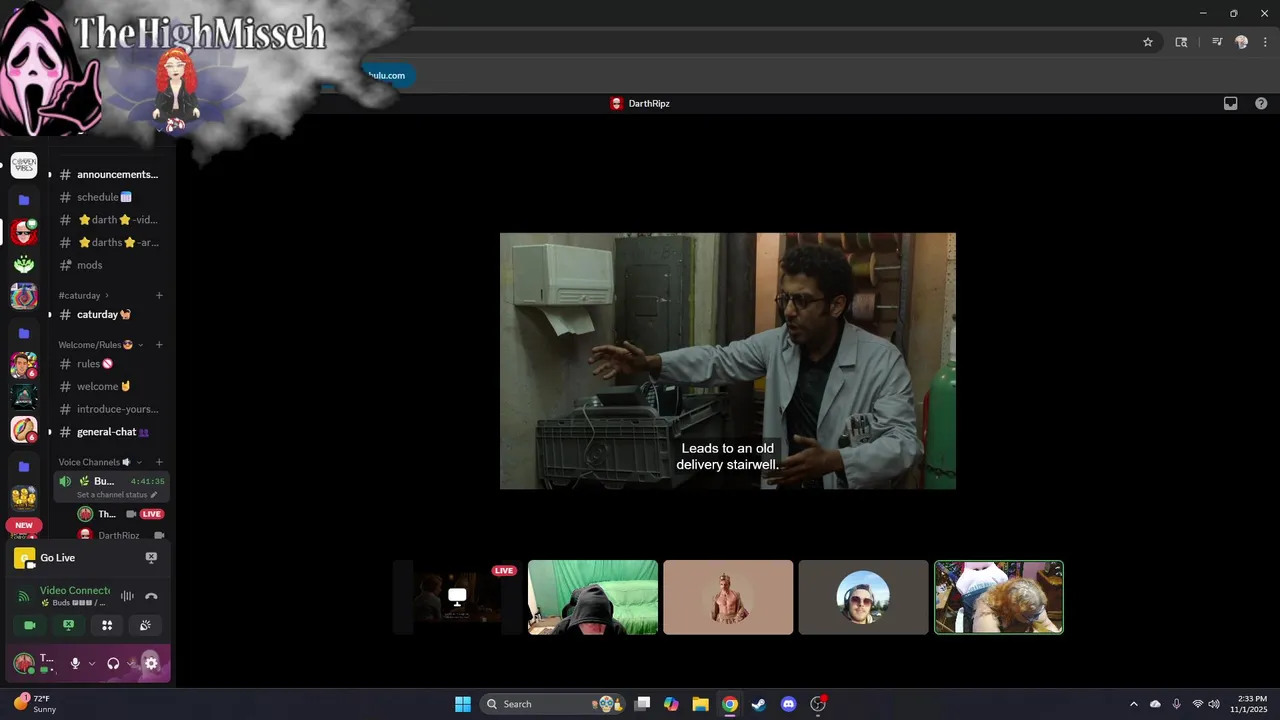Select the green couch camera tile

593,597
